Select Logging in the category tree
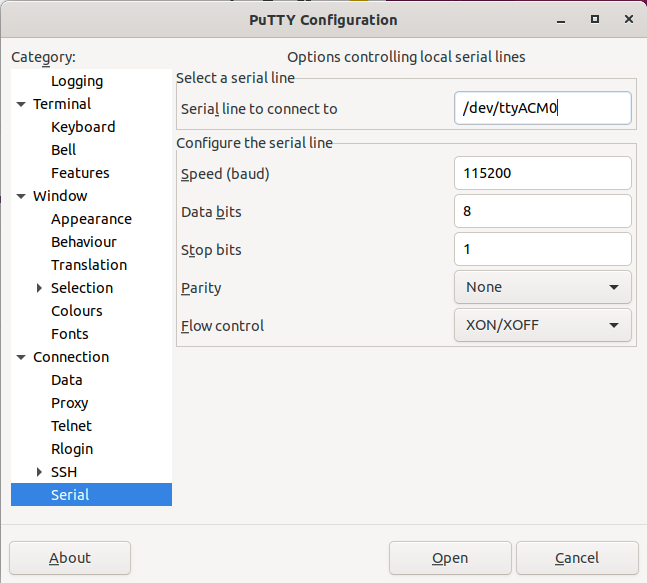647x583 pixels. point(77,81)
